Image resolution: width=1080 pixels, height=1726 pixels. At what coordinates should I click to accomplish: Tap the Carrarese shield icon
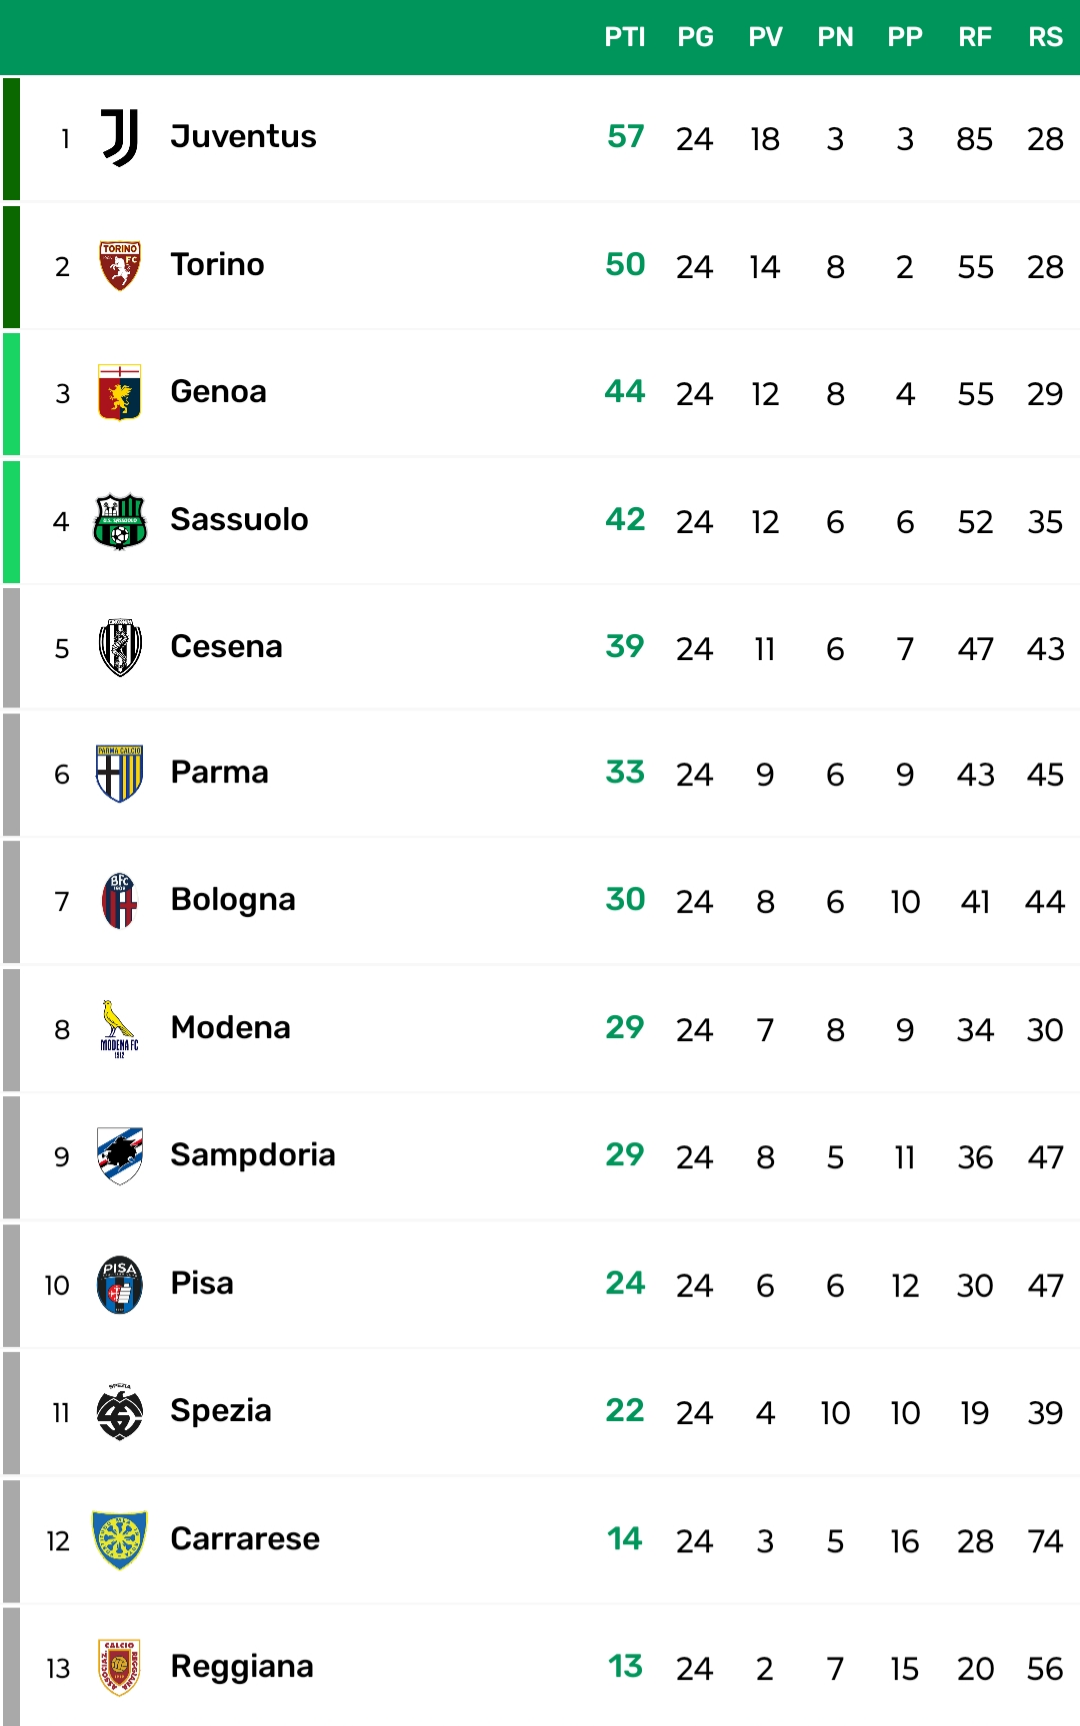click(x=119, y=1540)
